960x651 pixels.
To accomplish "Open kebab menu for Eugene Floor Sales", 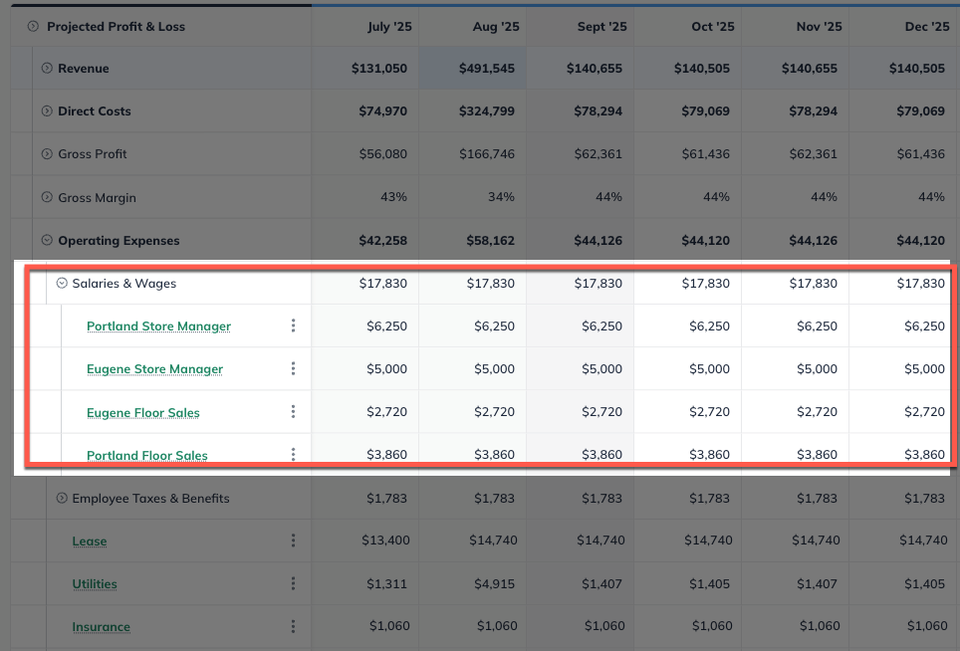I will coord(293,412).
